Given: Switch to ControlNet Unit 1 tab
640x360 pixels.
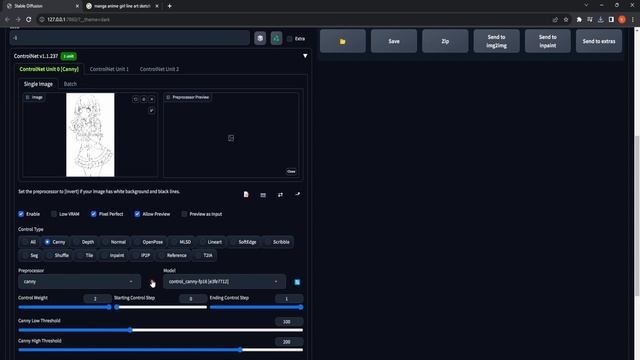Looking at the screenshot, I should point(109,69).
